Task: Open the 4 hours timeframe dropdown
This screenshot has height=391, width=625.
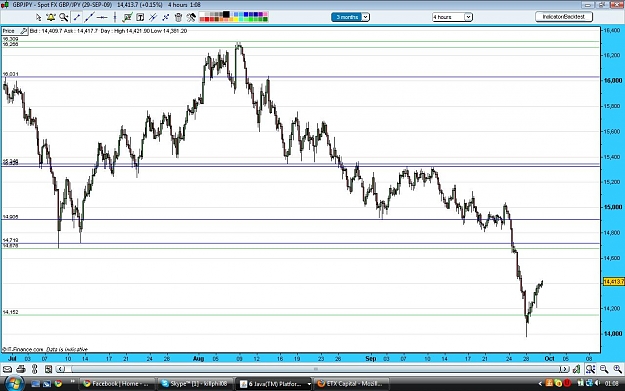Action: click(452, 17)
